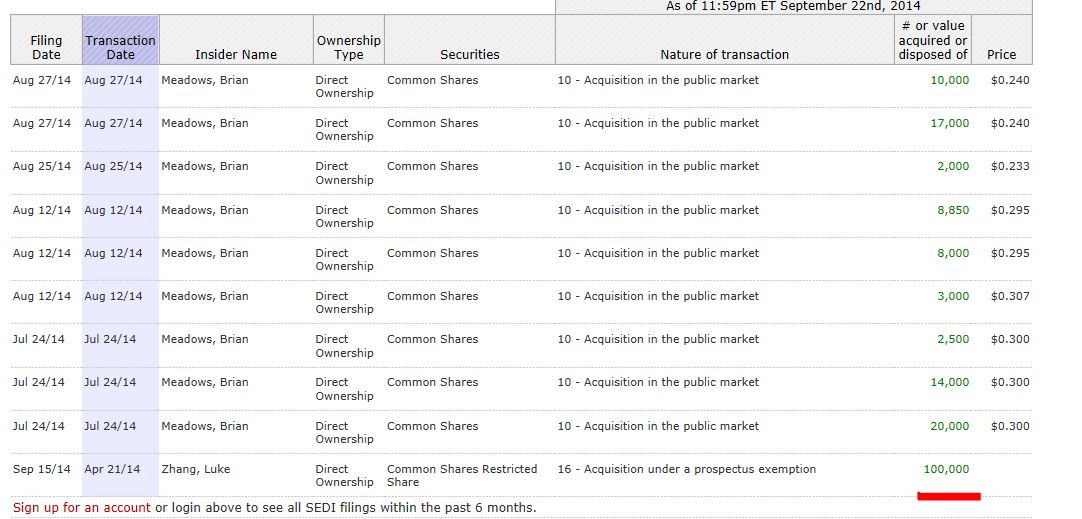Click the red underline below 100,000
This screenshot has height=519, width=1082.
pos(948,495)
